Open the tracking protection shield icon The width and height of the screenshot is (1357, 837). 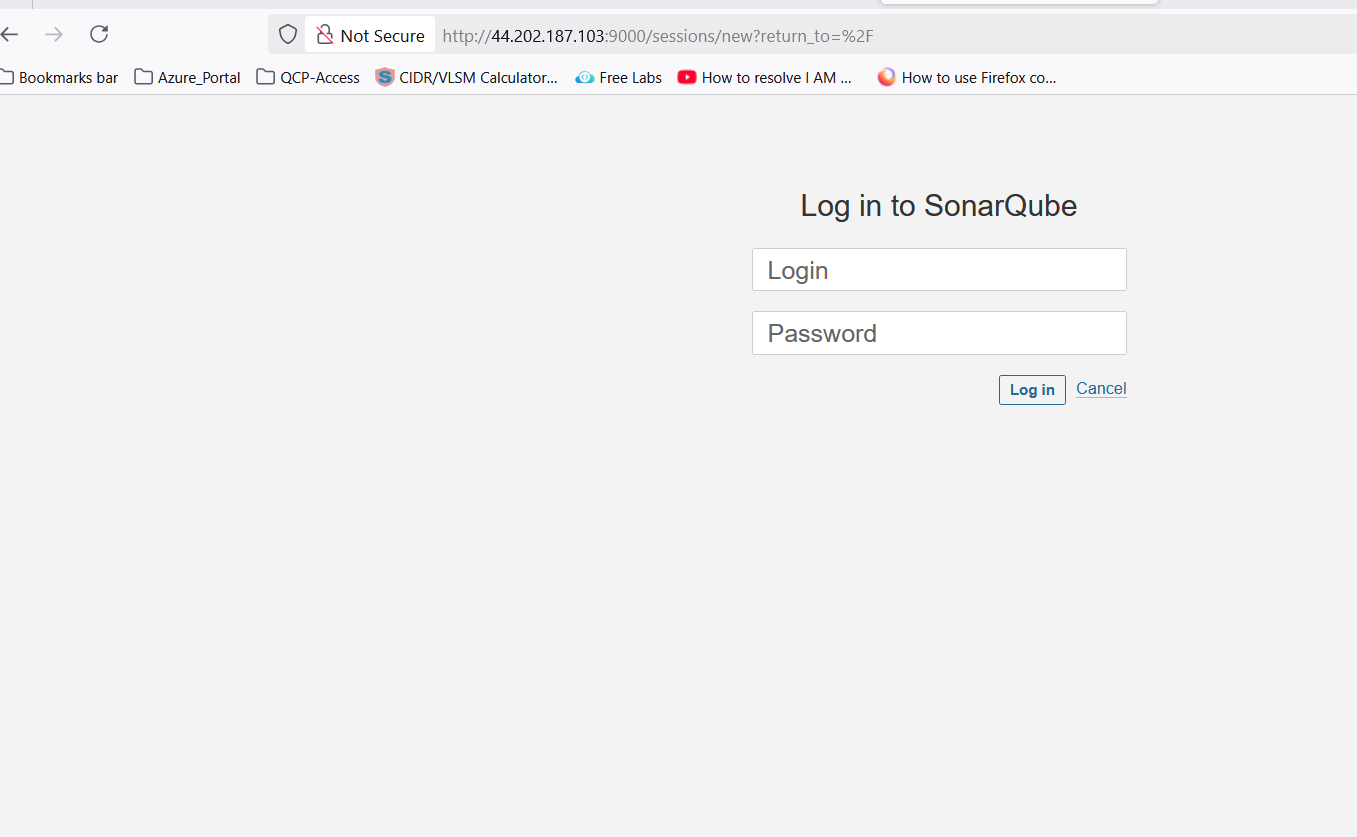pyautogui.click(x=288, y=35)
